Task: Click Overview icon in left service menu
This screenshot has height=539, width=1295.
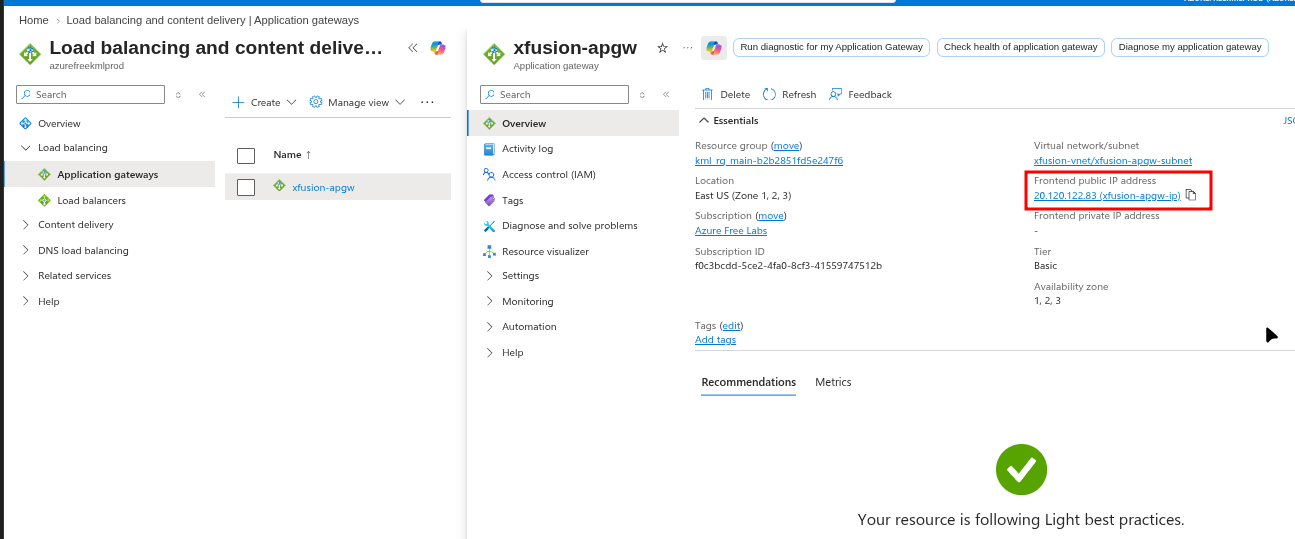Action: pos(26,123)
